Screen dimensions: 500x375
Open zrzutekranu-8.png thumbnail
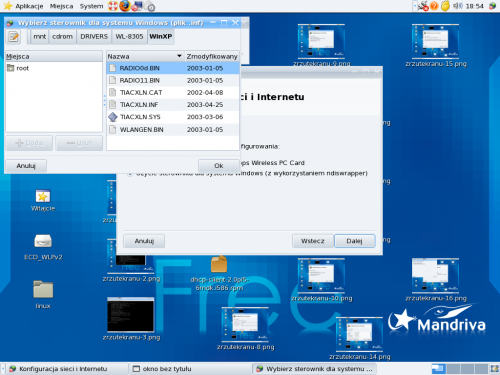(x=245, y=324)
